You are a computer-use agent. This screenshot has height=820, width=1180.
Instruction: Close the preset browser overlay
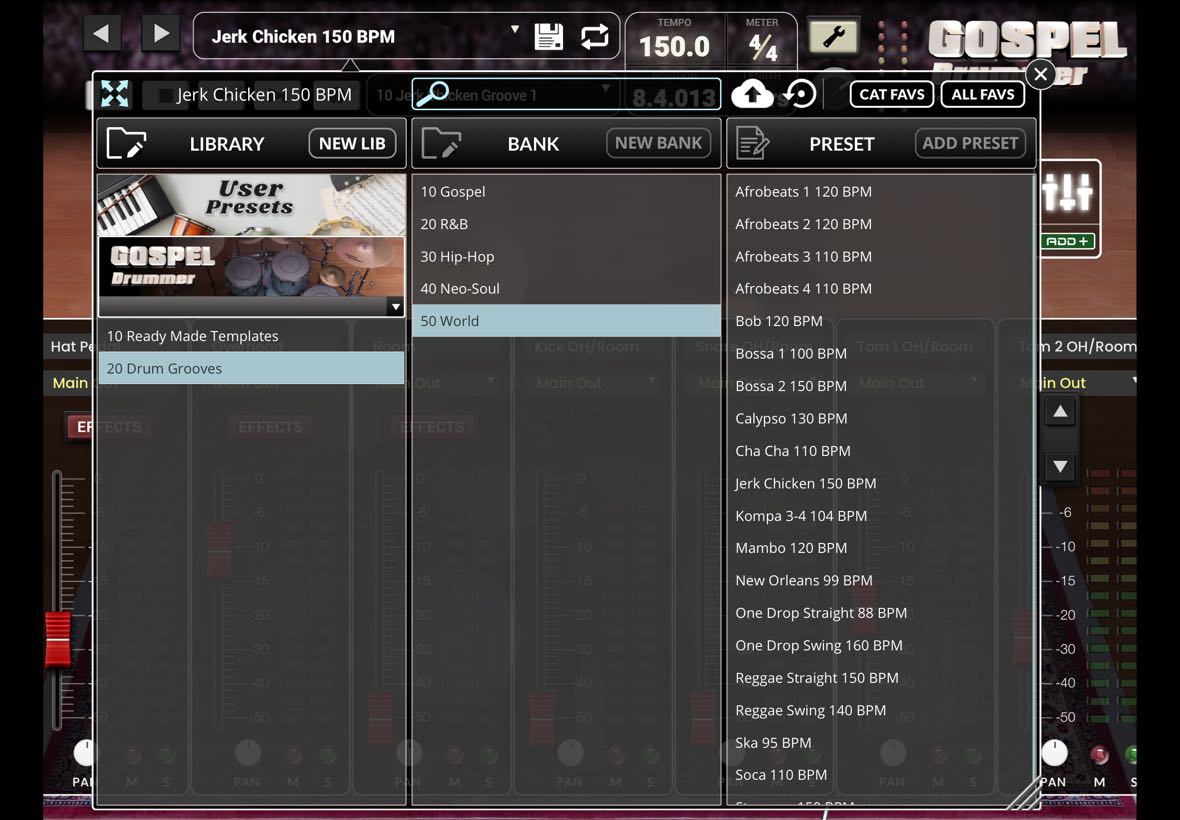1041,74
